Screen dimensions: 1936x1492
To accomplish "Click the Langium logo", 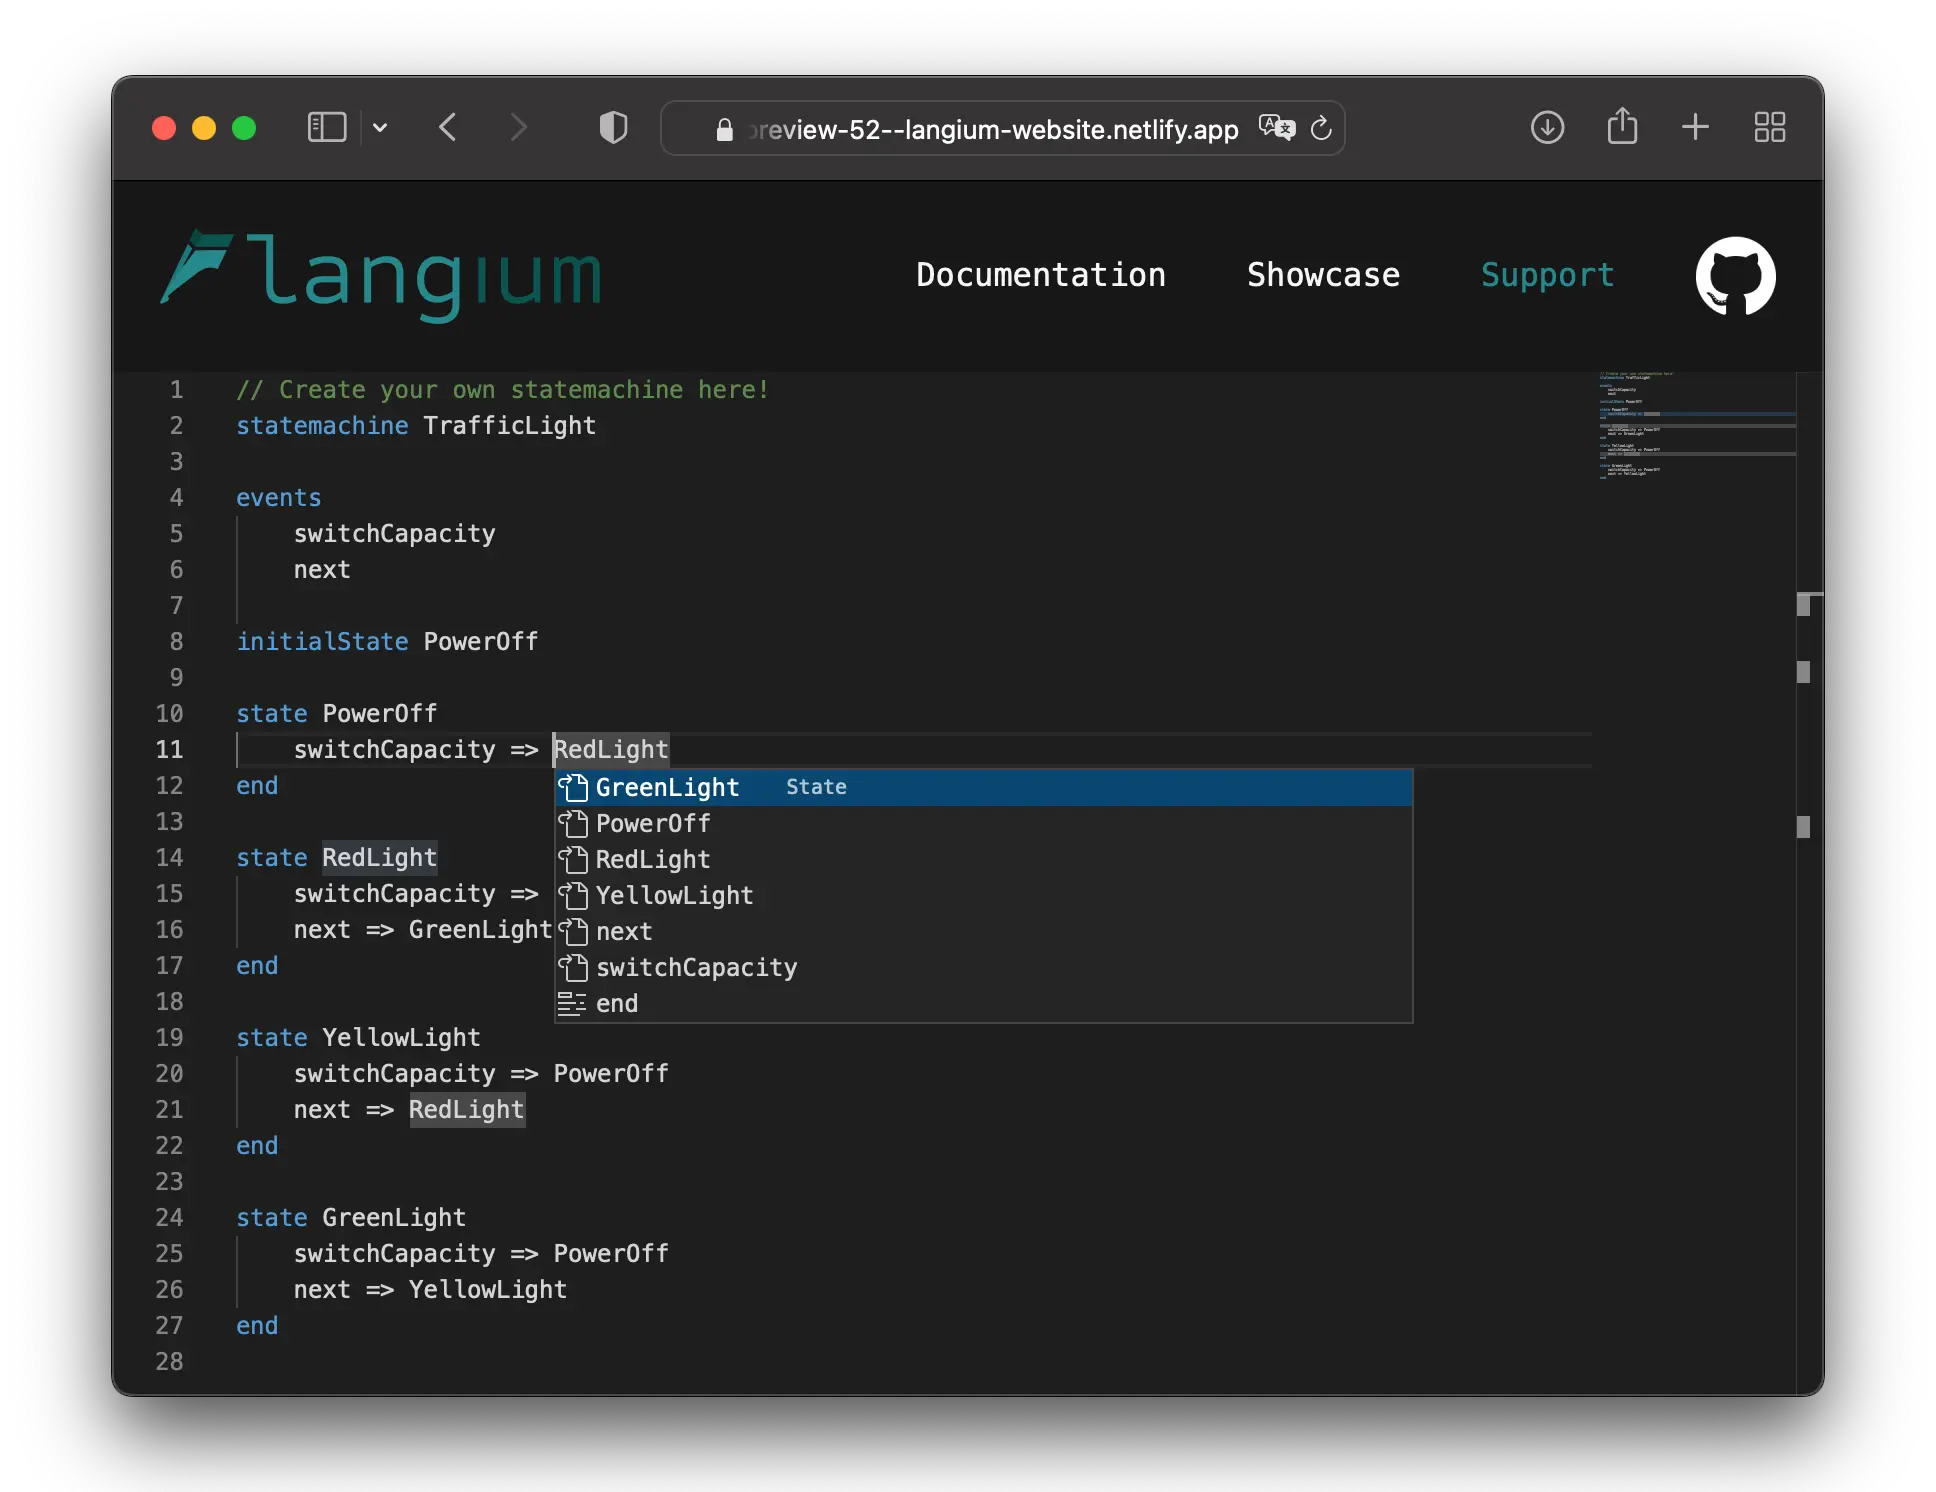I will (x=381, y=274).
